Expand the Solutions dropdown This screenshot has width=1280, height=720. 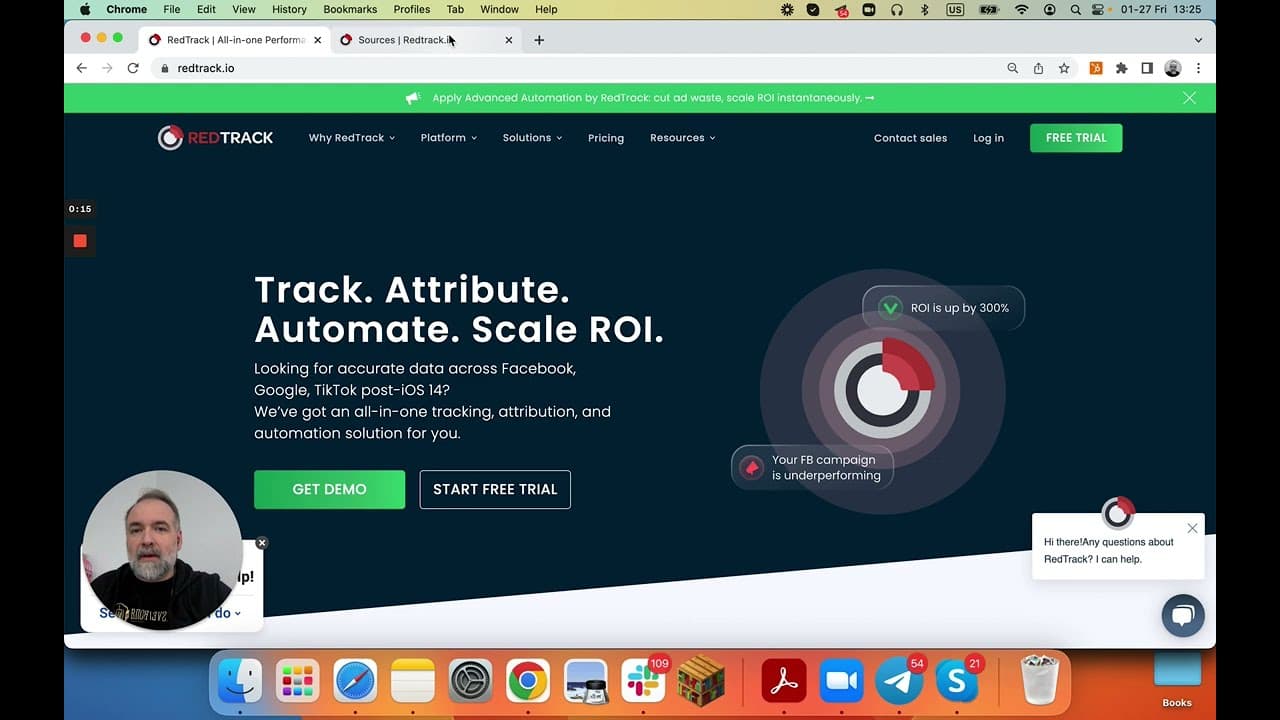pyautogui.click(x=532, y=138)
